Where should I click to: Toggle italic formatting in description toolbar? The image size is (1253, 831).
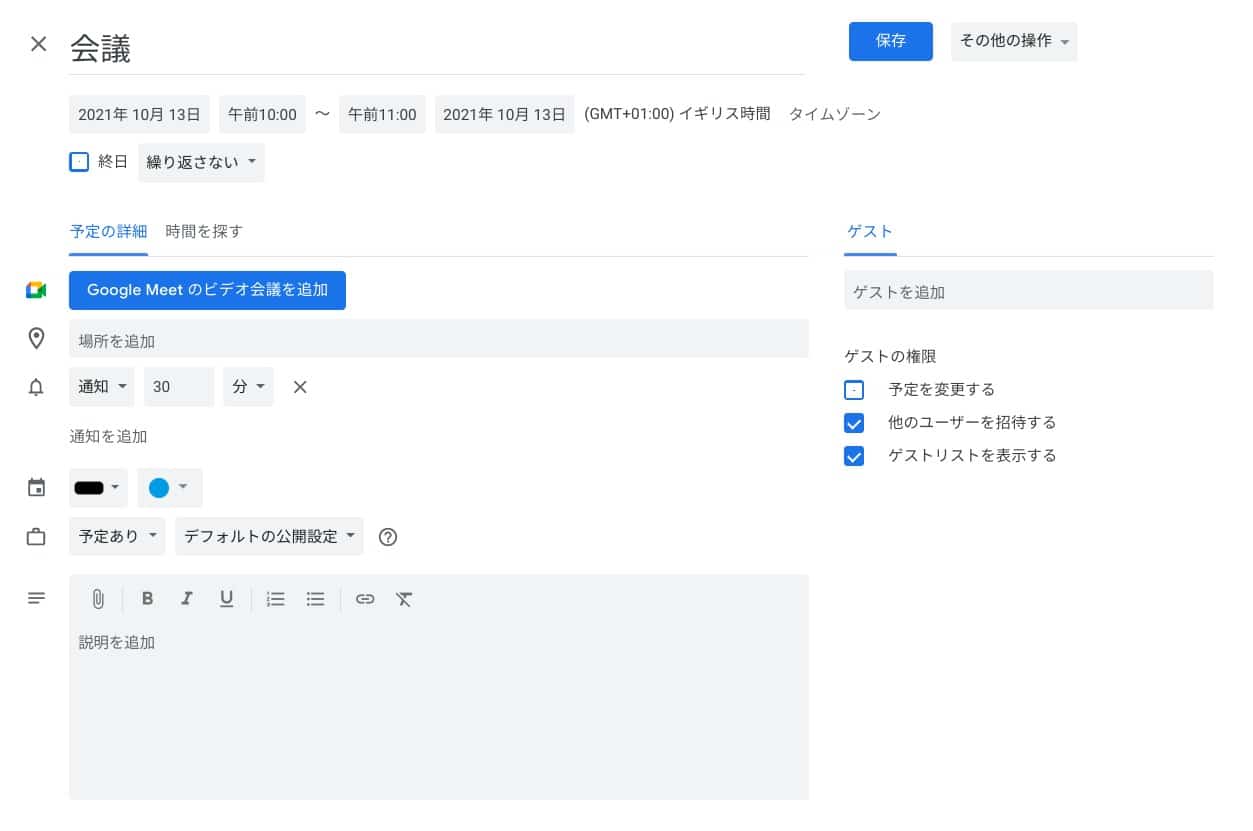tap(186, 599)
